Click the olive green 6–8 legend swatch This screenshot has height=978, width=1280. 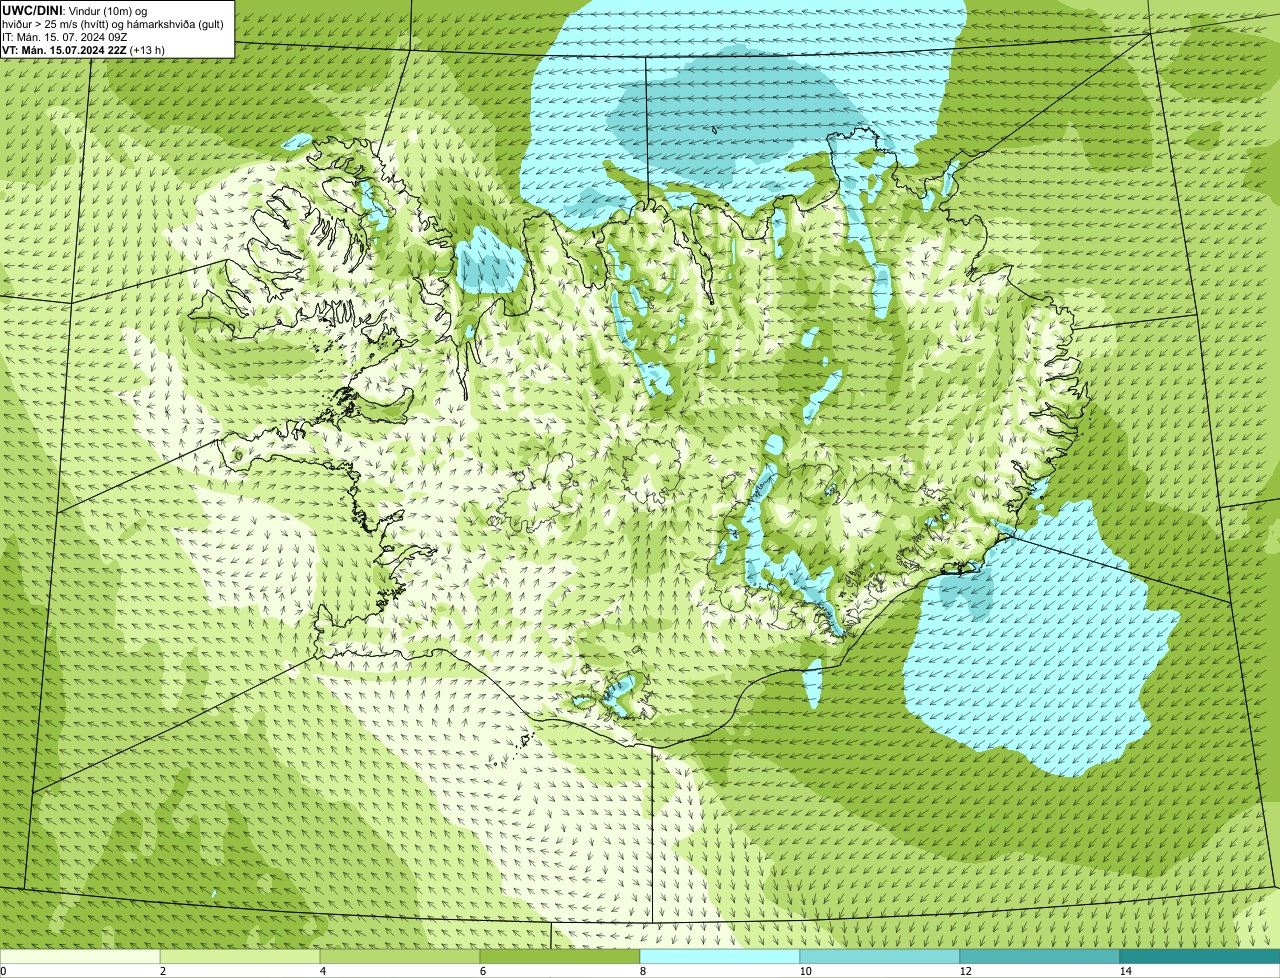click(560, 957)
